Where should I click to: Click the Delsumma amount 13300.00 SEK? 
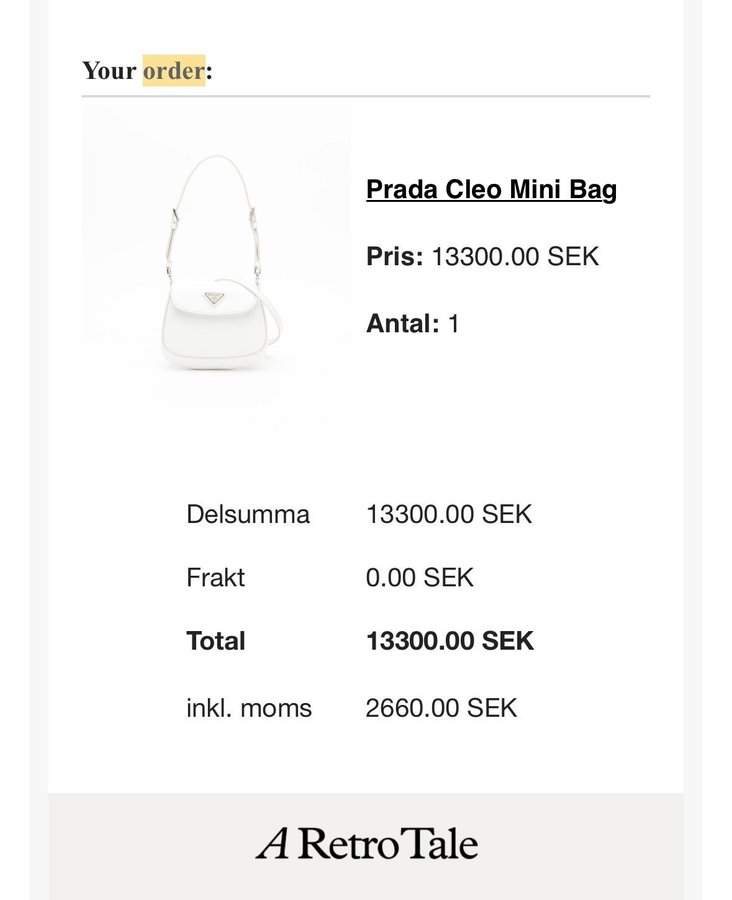[449, 514]
